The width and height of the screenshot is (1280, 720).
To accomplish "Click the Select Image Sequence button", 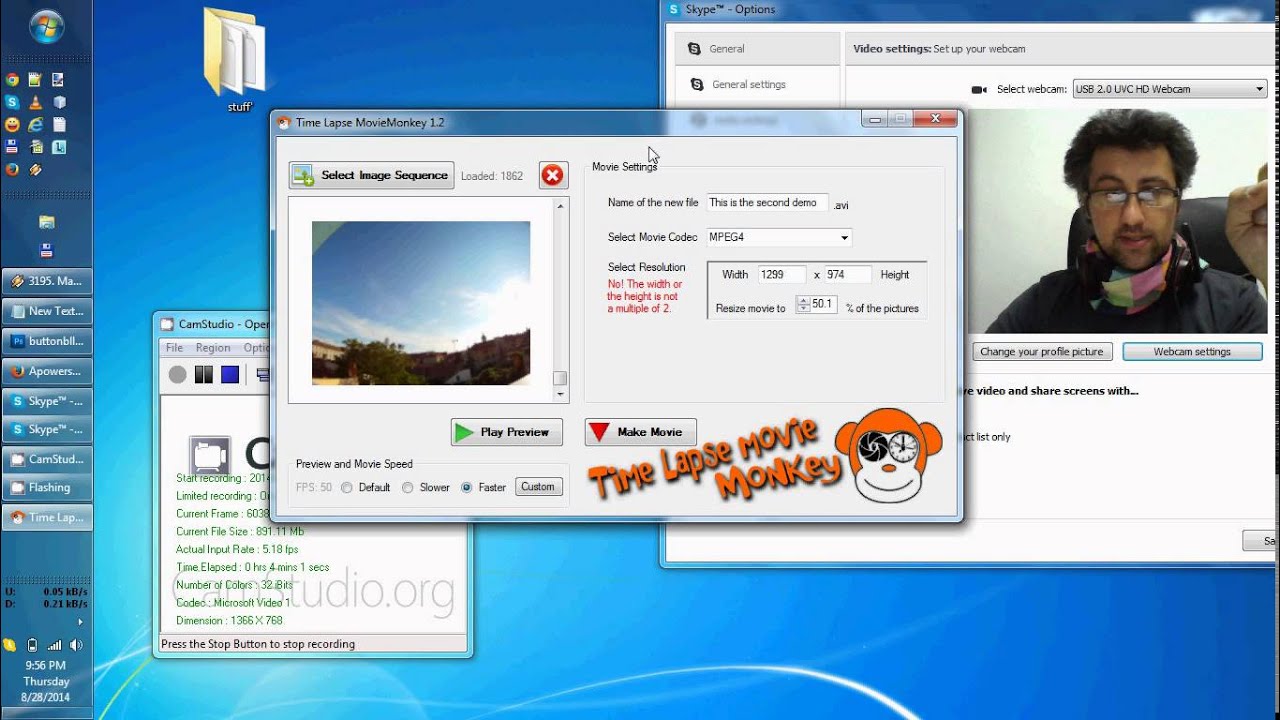I will click(x=371, y=175).
